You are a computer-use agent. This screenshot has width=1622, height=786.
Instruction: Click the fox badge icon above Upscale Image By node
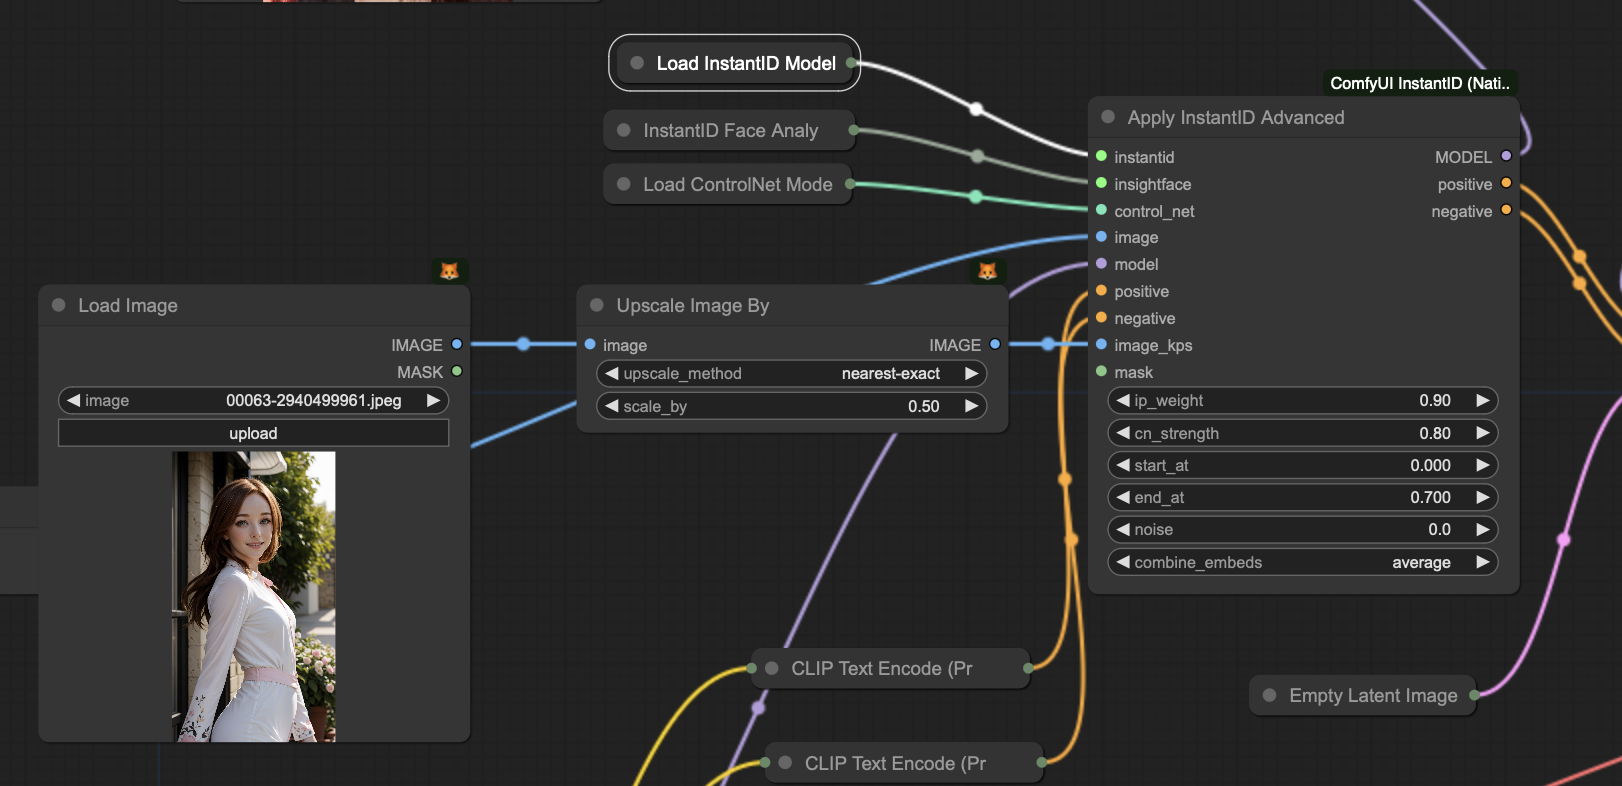(987, 271)
